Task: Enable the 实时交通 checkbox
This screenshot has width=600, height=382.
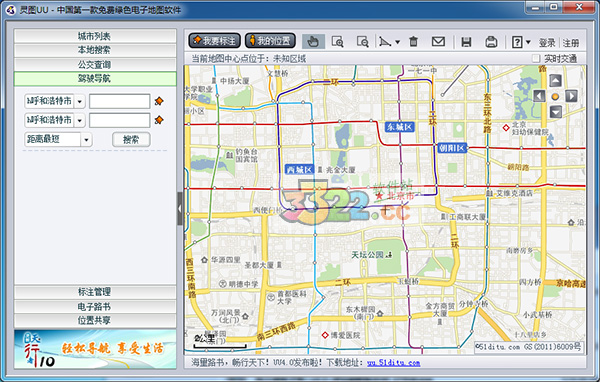Action: tap(536, 59)
